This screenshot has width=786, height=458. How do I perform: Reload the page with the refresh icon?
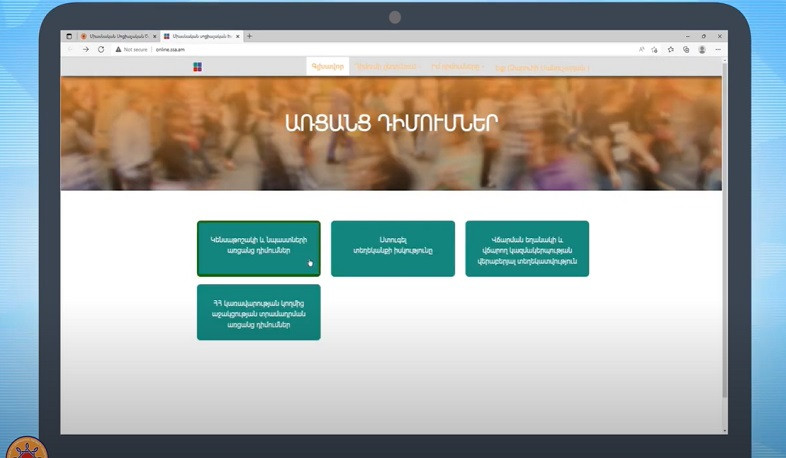pyautogui.click(x=101, y=50)
